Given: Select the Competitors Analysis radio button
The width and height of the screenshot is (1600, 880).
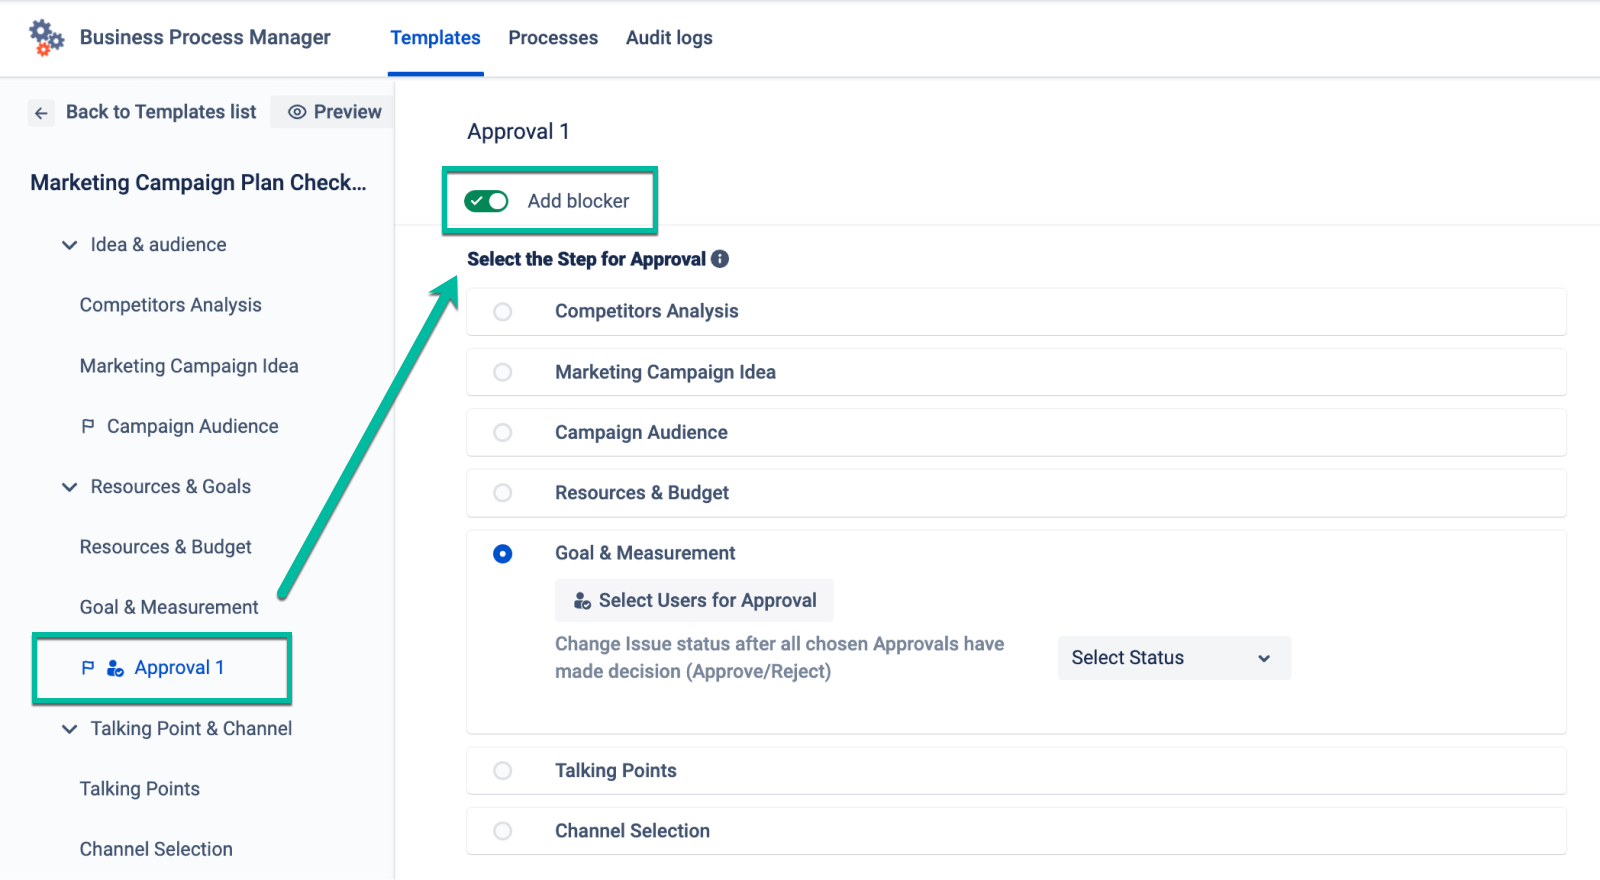Looking at the screenshot, I should coord(503,312).
